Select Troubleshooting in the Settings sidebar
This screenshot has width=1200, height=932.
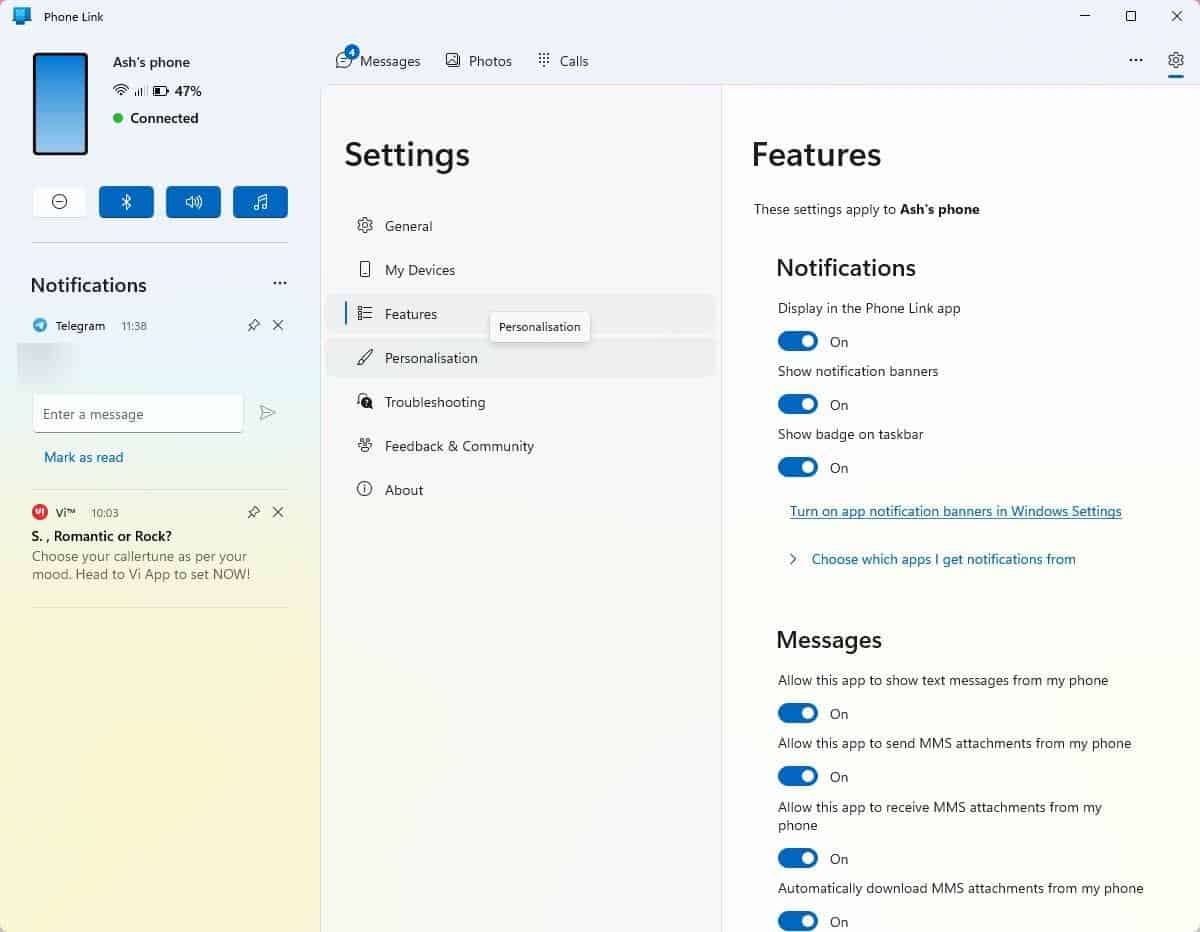pos(434,402)
